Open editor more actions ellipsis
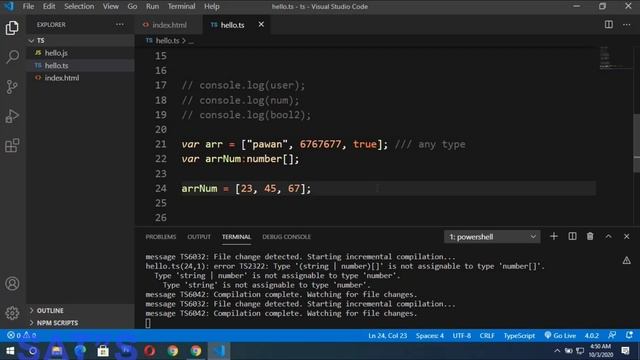 tap(627, 24)
